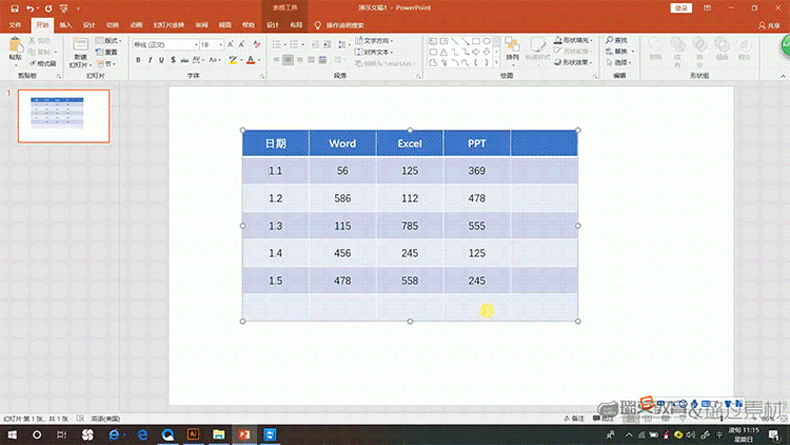Toggle Underline formatting

161,60
